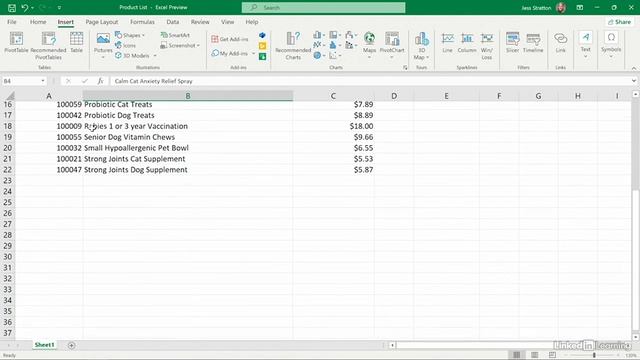Insert a waterfall or stock chart

(x=351, y=35)
